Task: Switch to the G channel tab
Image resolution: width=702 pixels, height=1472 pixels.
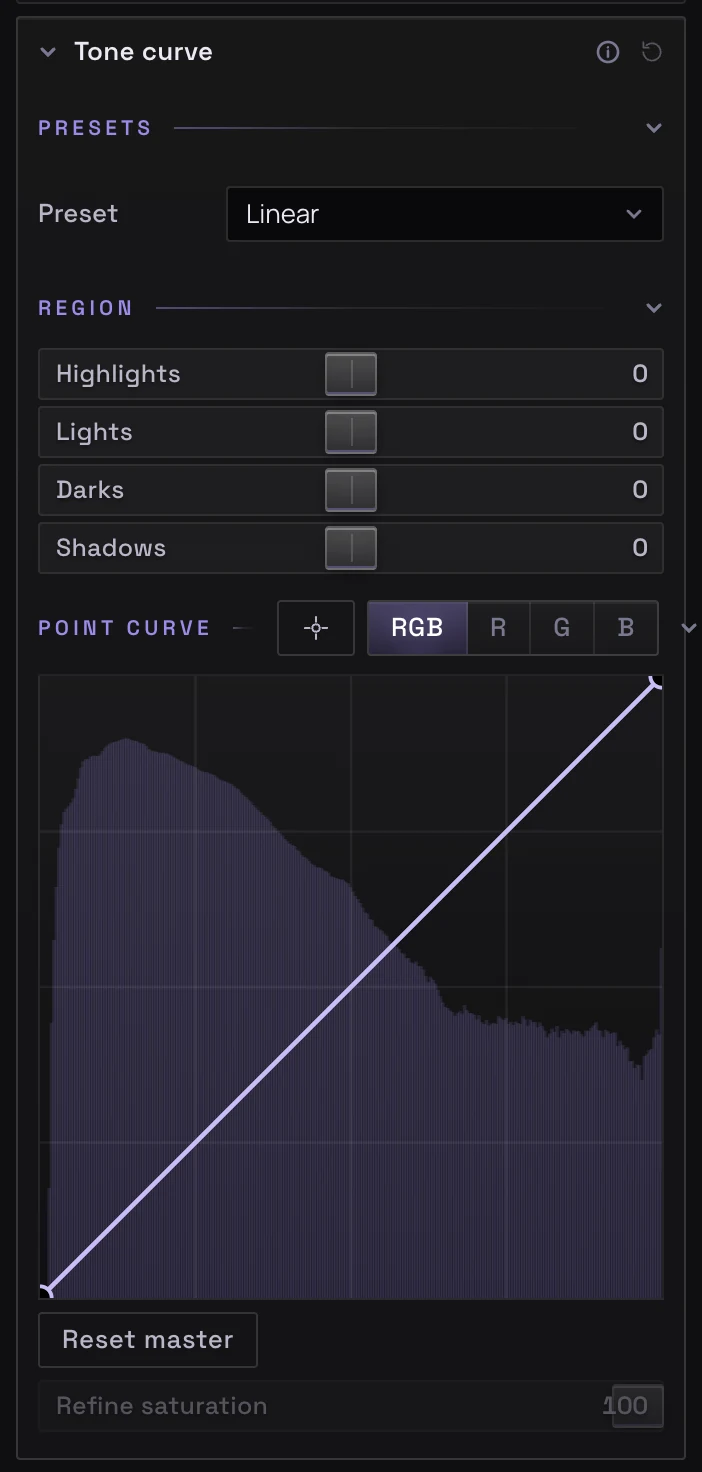Action: coord(562,628)
